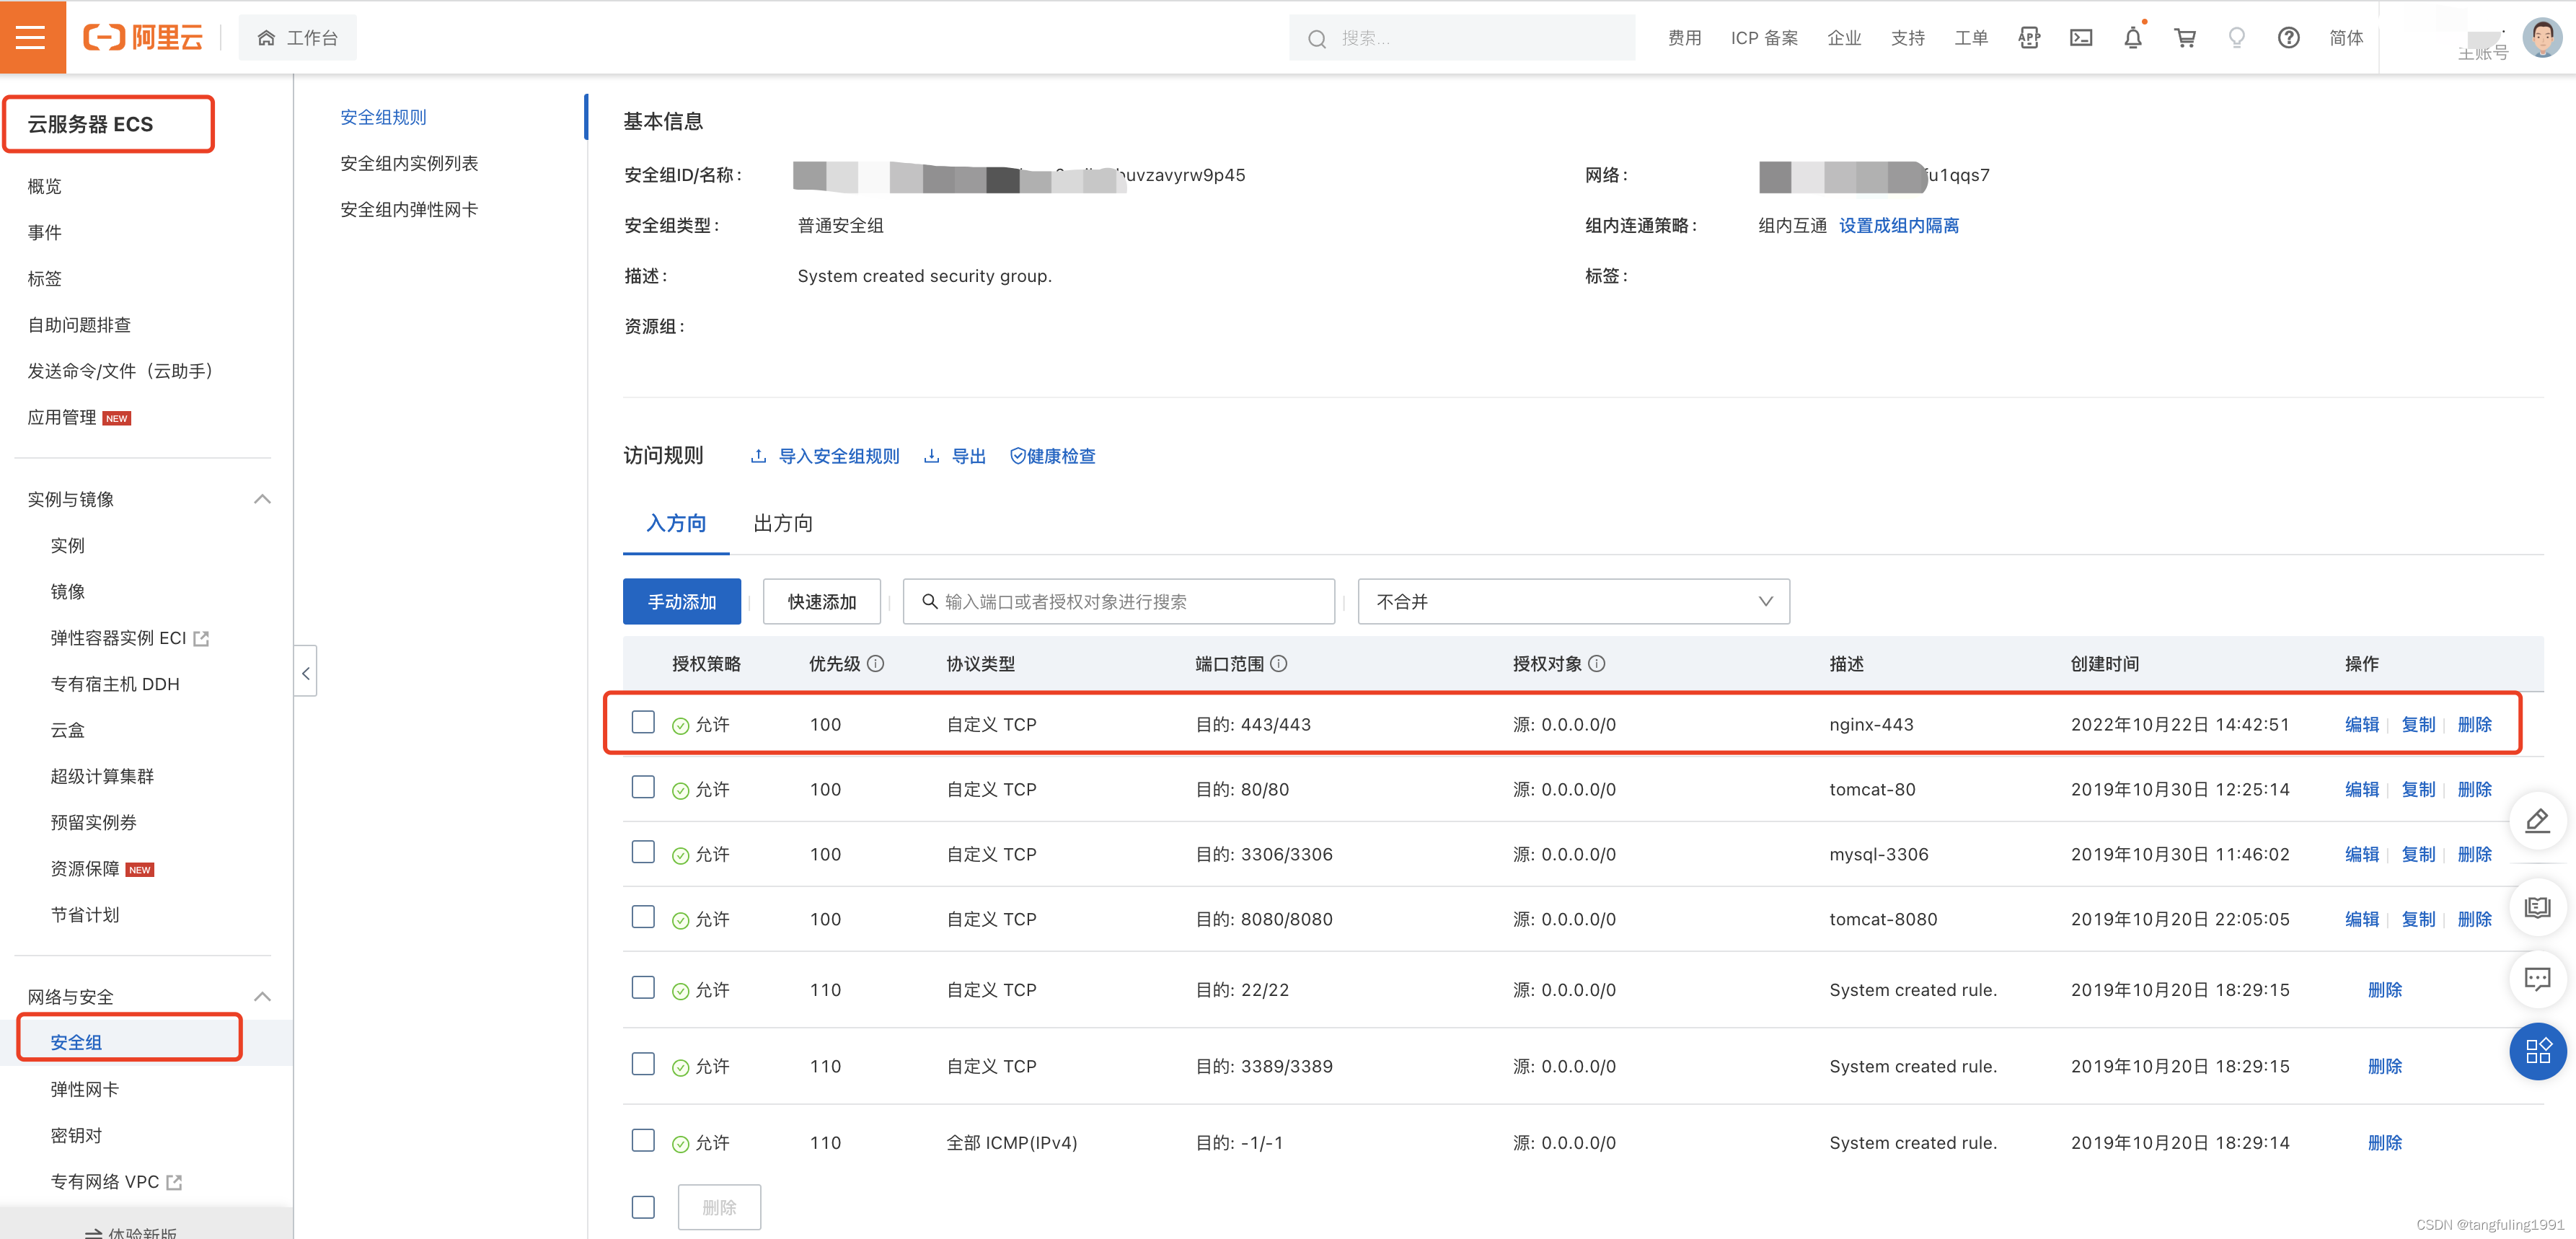Open 安全组内弹性网卡
The width and height of the screenshot is (2576, 1239).
point(409,210)
